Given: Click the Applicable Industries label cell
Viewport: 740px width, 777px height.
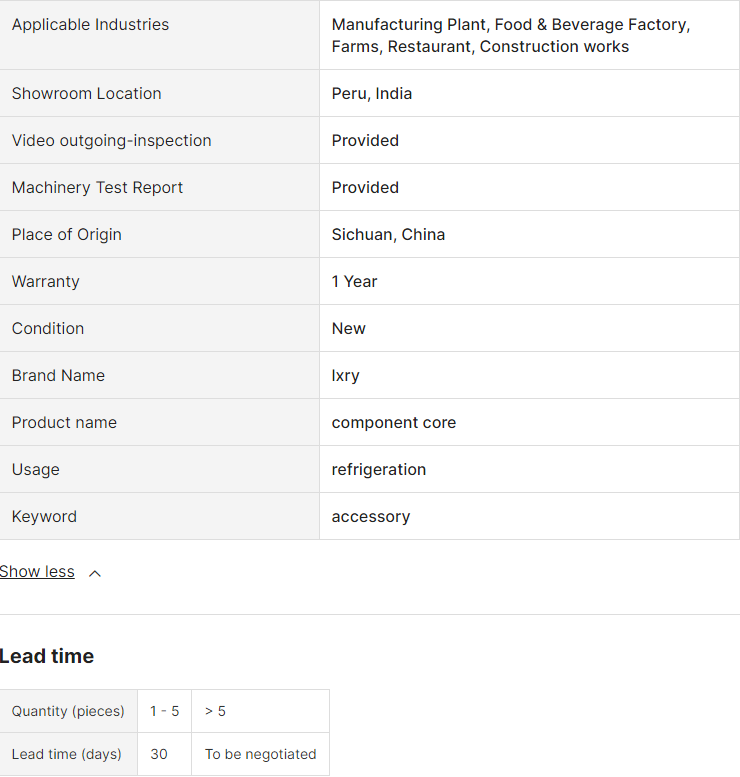Looking at the screenshot, I should tap(90, 25).
